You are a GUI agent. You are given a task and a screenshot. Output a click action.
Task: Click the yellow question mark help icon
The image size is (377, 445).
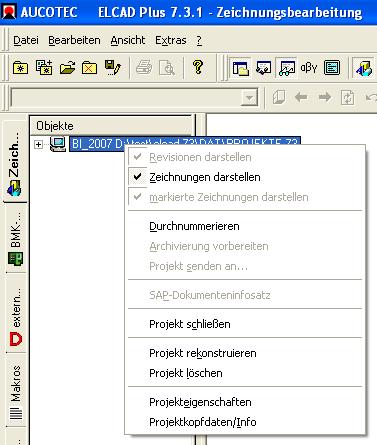(x=198, y=67)
